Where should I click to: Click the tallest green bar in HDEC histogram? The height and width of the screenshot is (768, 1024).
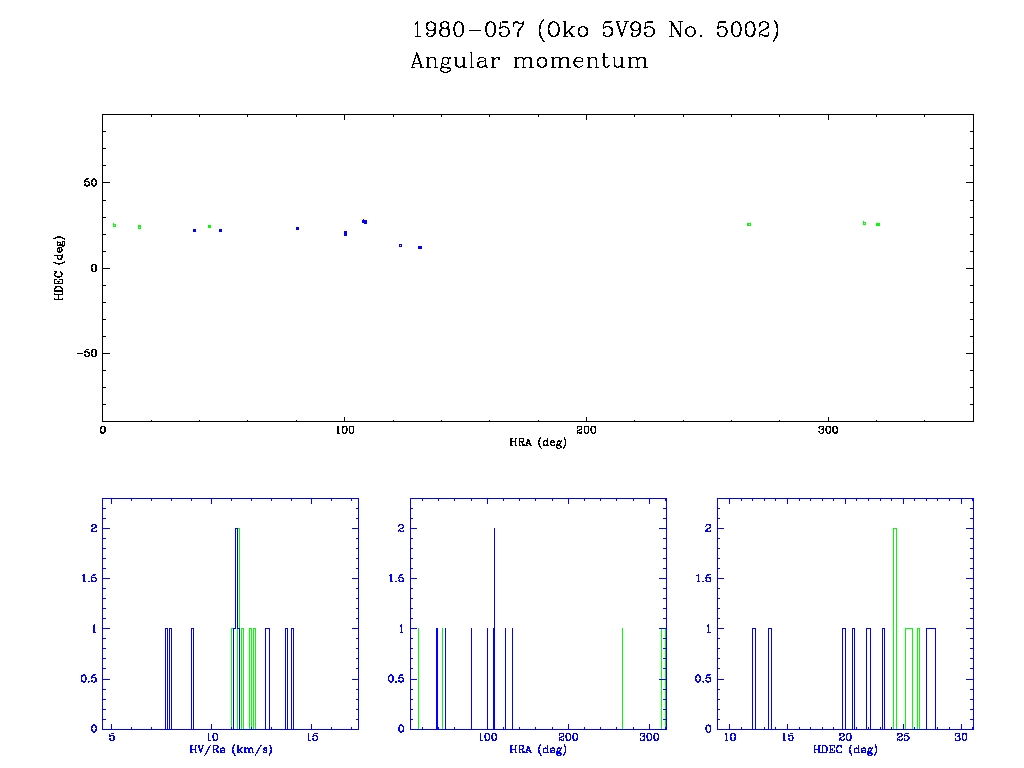(895, 630)
